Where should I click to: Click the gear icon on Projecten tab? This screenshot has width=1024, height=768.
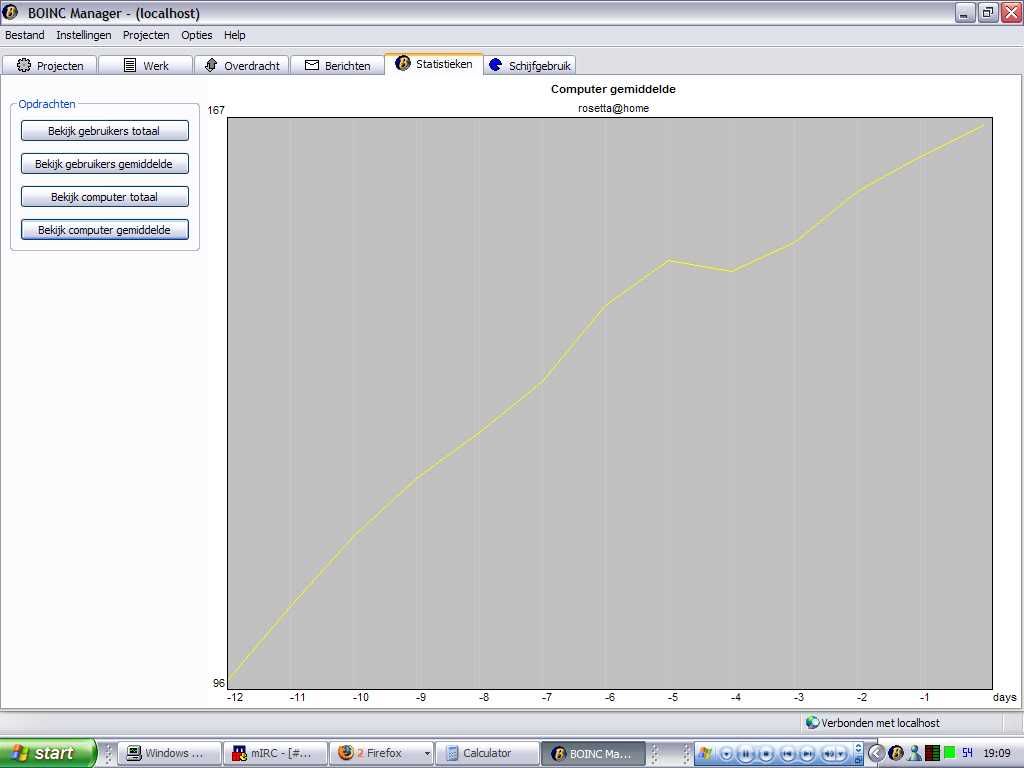[24, 65]
